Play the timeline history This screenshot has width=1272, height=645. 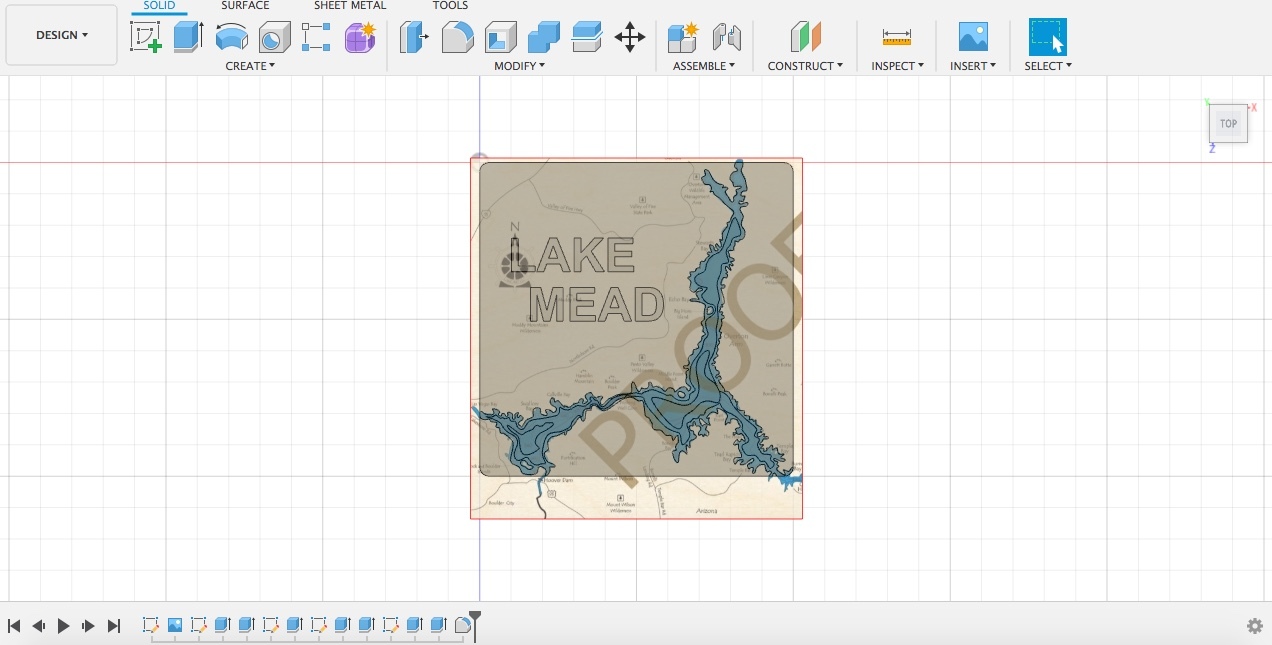[64, 626]
